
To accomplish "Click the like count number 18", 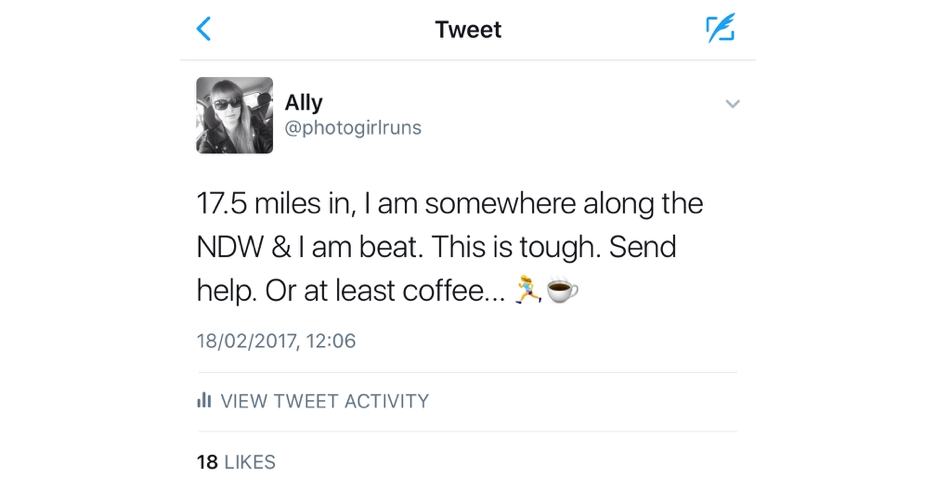I will coord(207,462).
